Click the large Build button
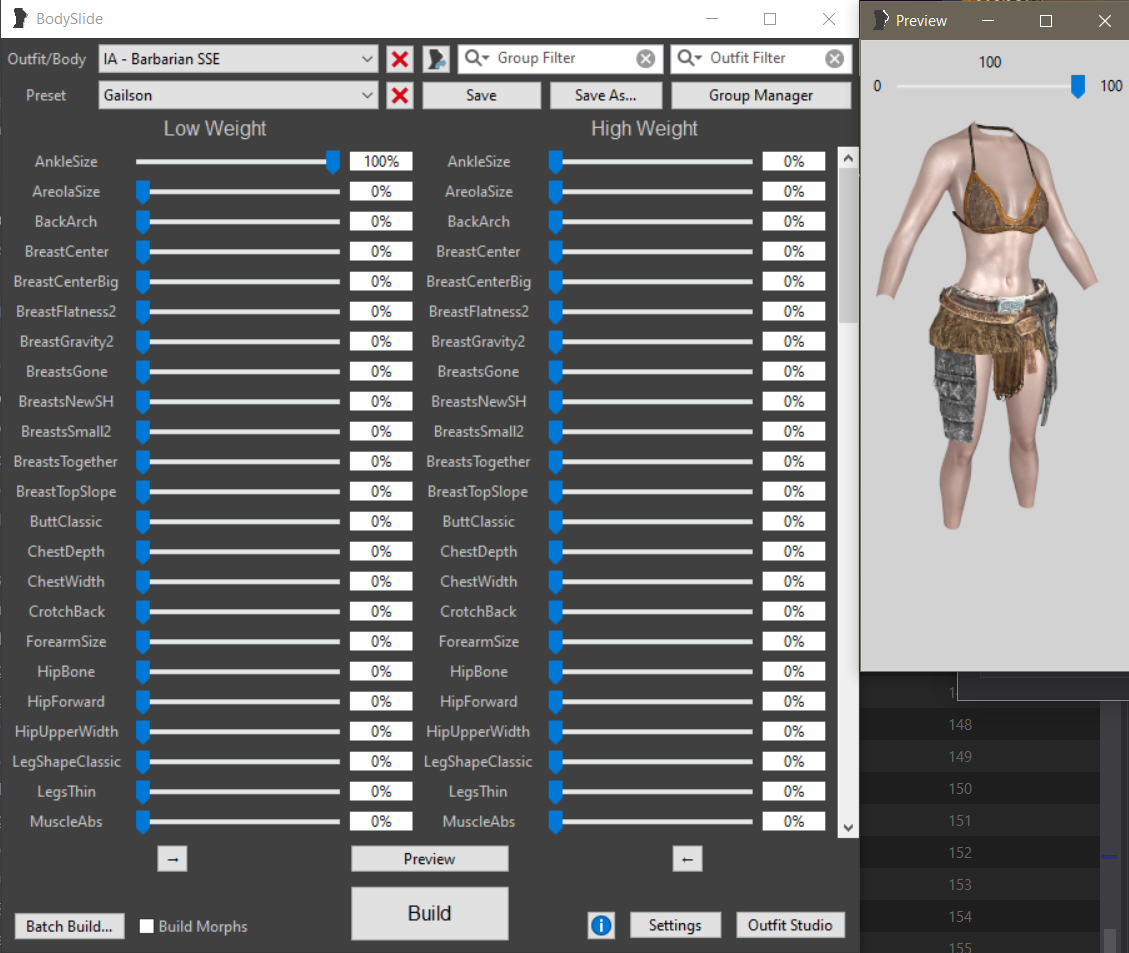 pos(429,913)
